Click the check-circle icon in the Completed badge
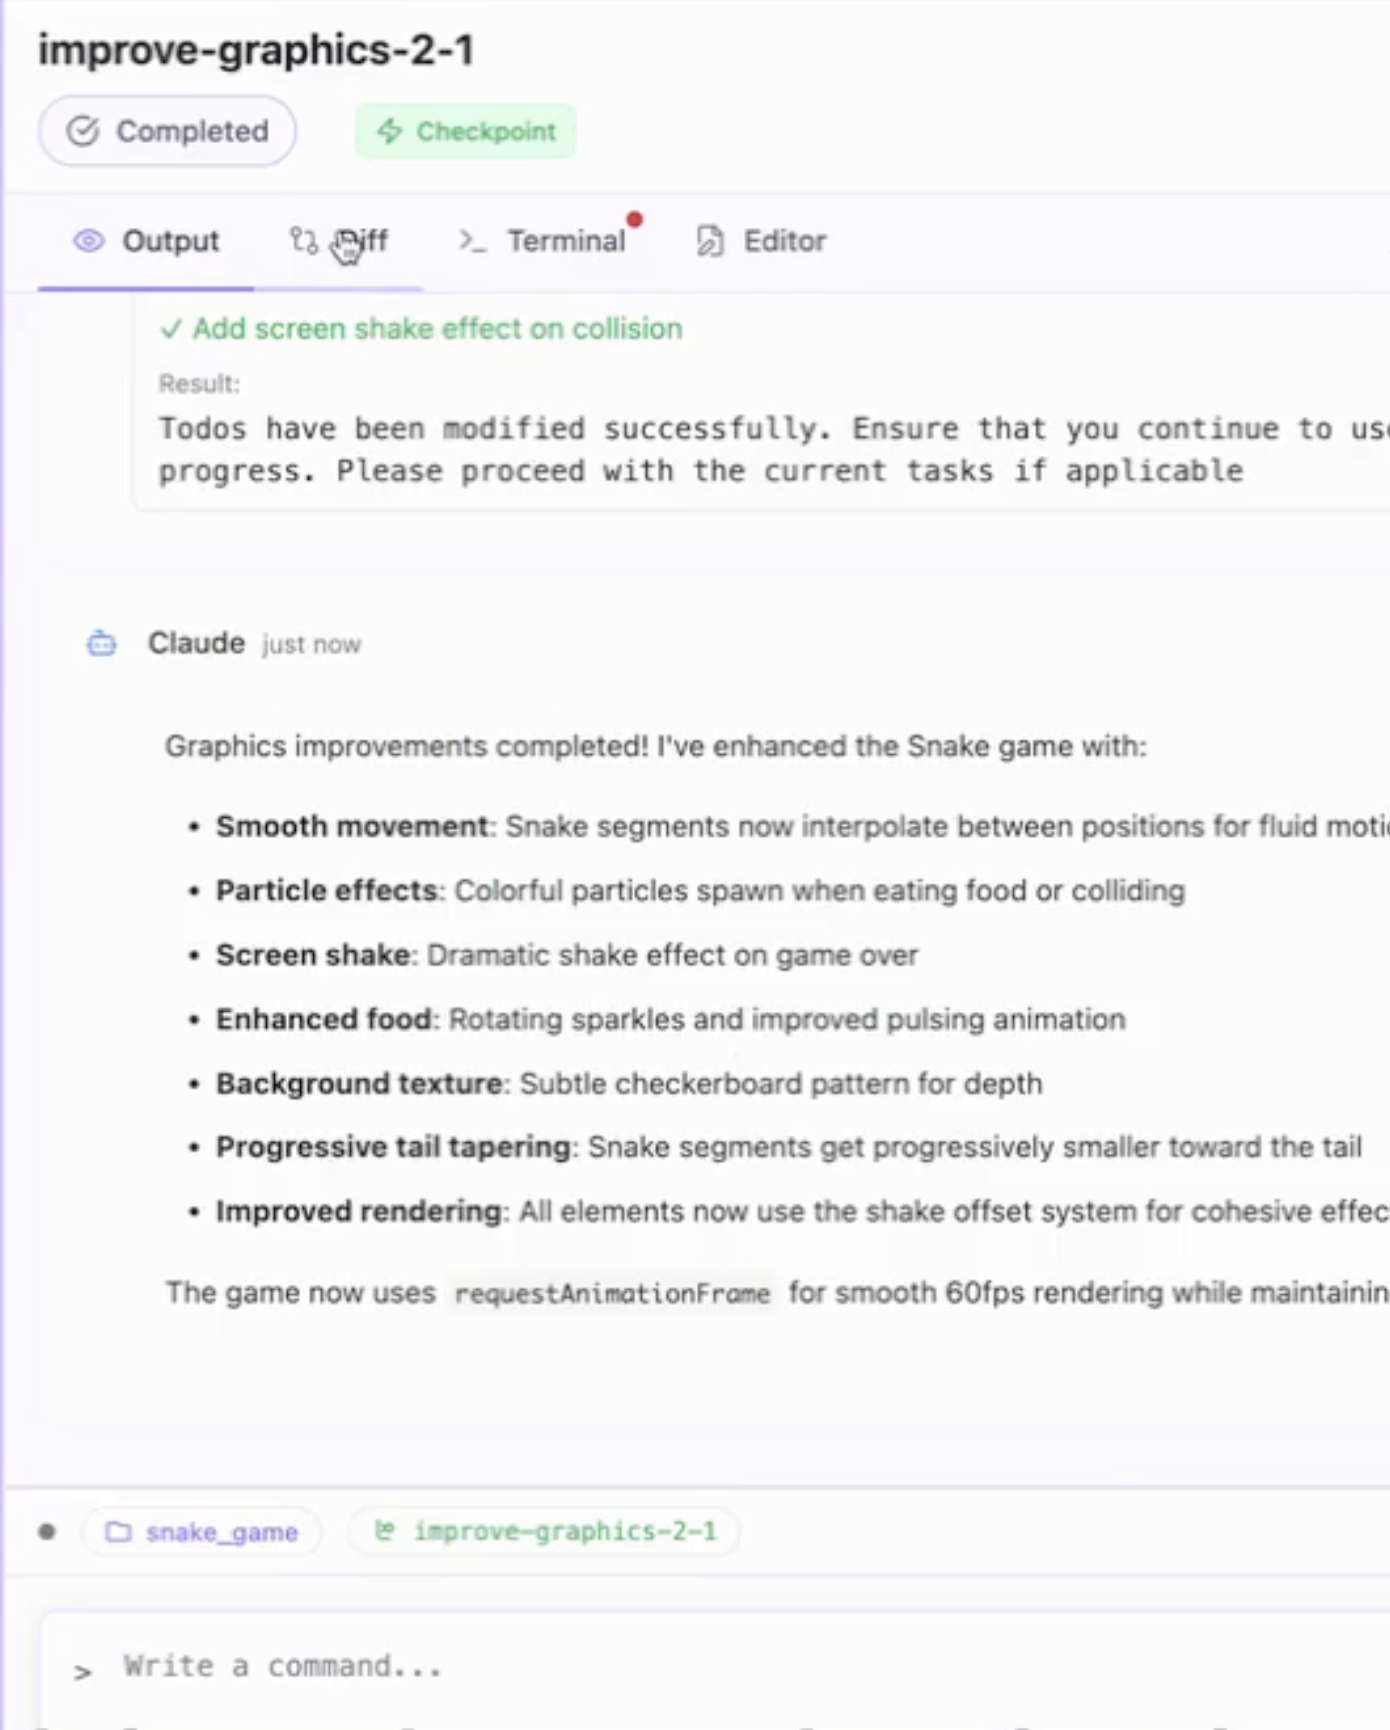Screen dimensions: 1390x1730 (83, 131)
